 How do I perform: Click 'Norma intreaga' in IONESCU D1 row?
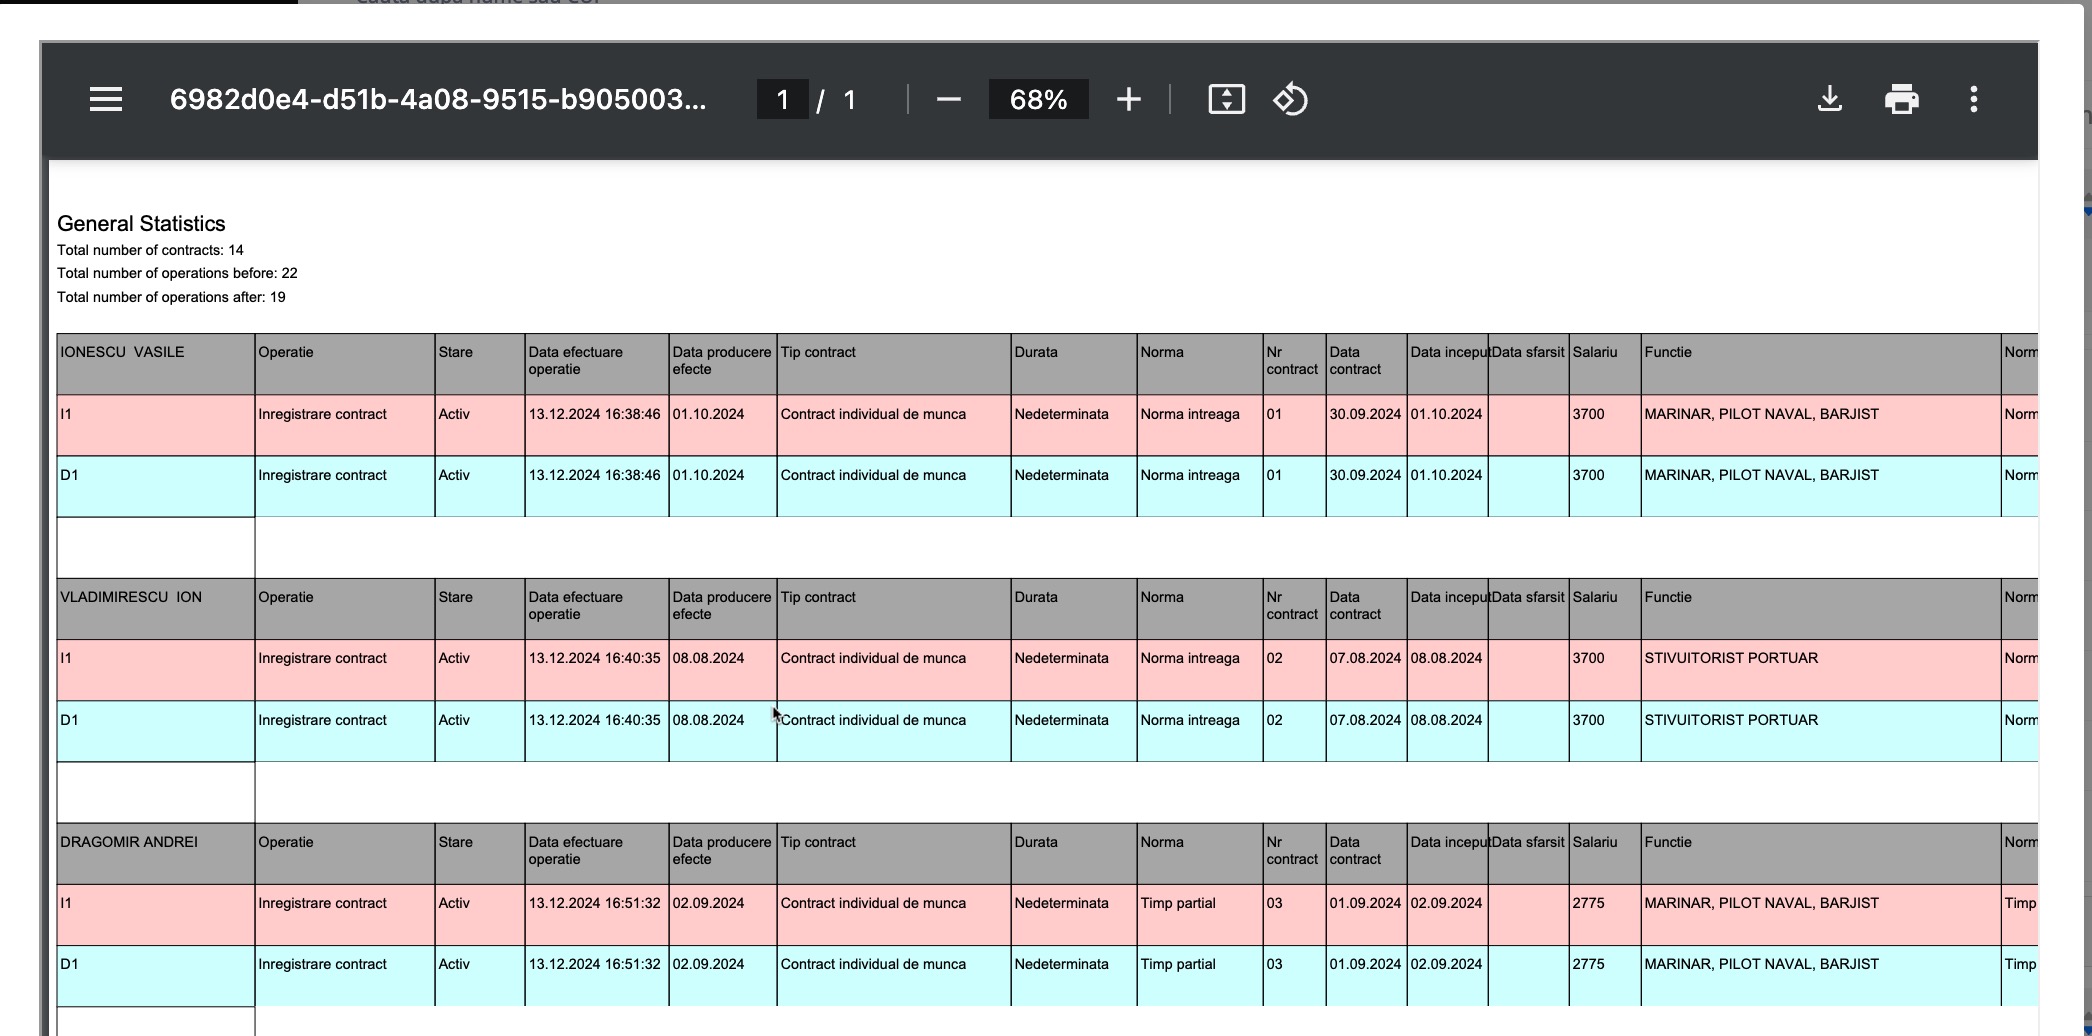[1190, 475]
